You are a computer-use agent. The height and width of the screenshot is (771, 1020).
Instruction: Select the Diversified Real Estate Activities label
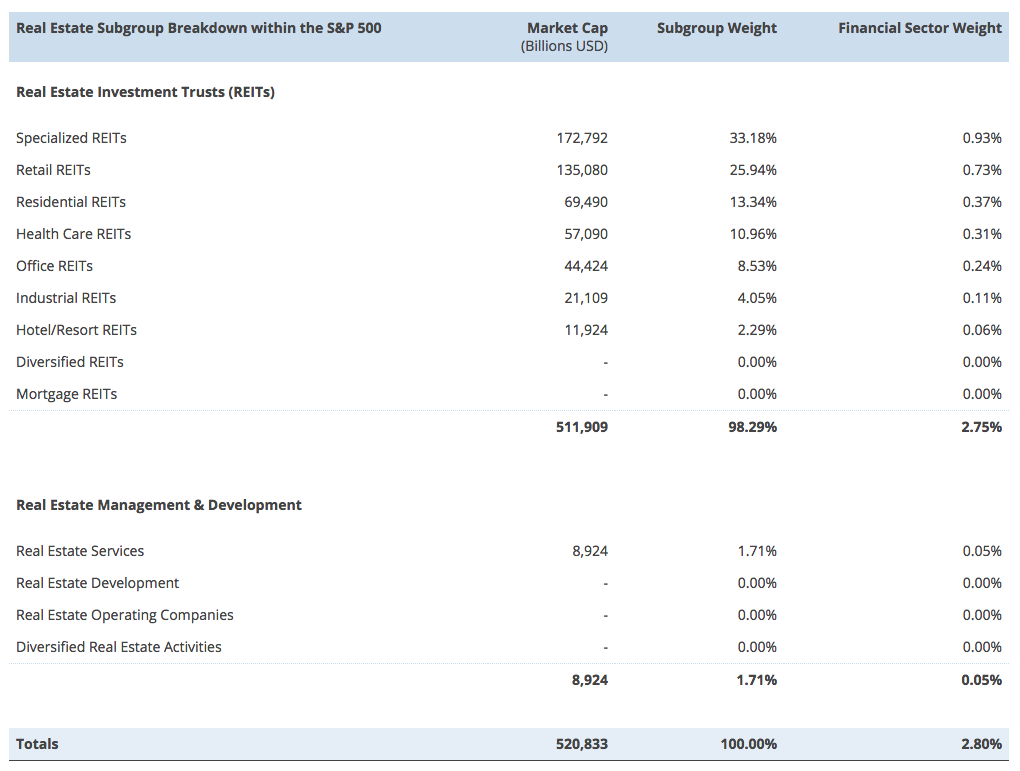tap(119, 647)
